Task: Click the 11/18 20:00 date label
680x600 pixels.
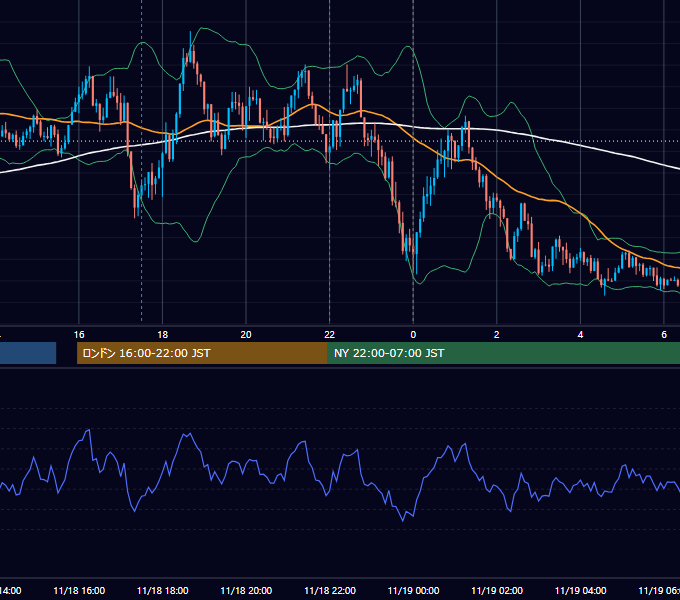Action: point(246,590)
